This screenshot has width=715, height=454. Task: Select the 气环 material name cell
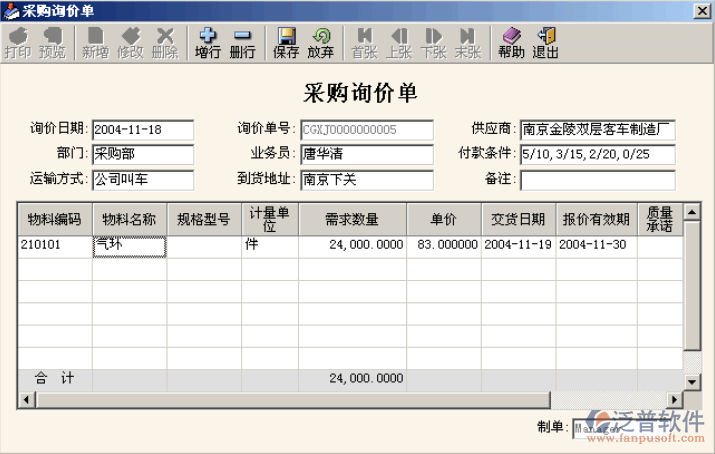[x=129, y=244]
